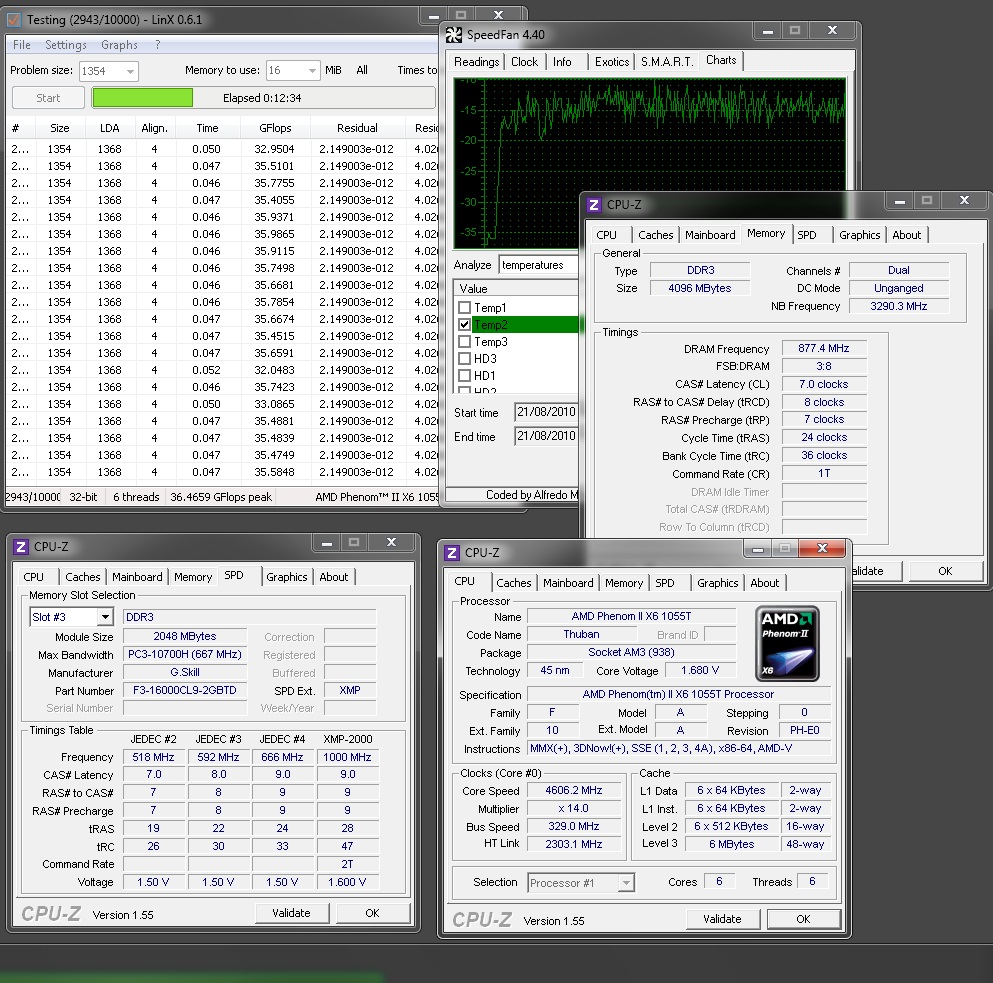Click the Z icon of CPU-Z SPD window
The image size is (993, 983).
(21, 547)
